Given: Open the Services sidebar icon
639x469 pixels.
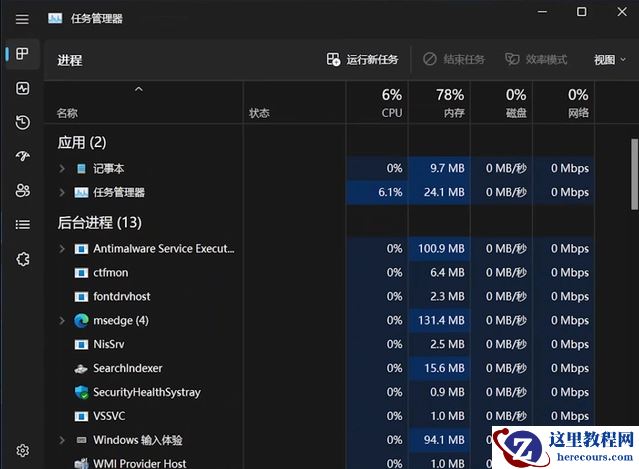Looking at the screenshot, I should click(x=22, y=259).
